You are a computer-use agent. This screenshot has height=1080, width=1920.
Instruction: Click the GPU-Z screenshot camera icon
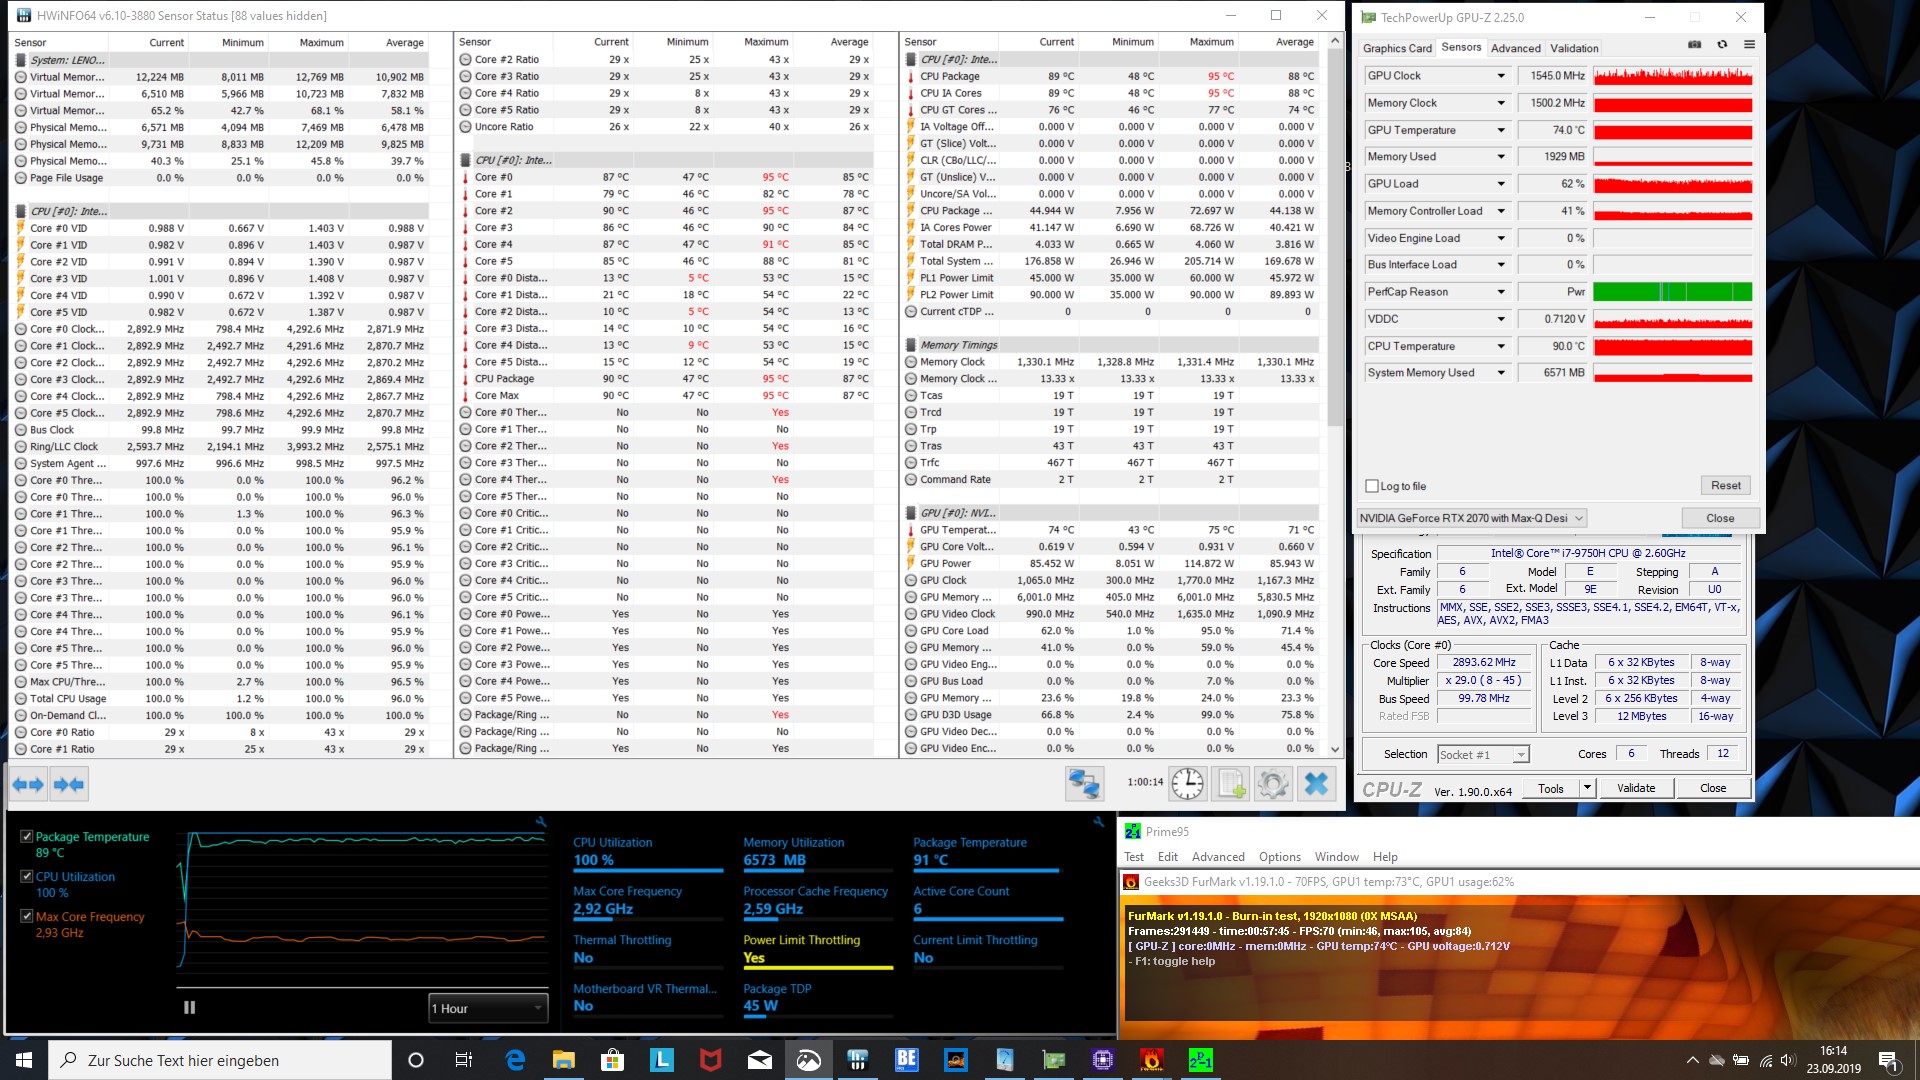coord(1694,45)
